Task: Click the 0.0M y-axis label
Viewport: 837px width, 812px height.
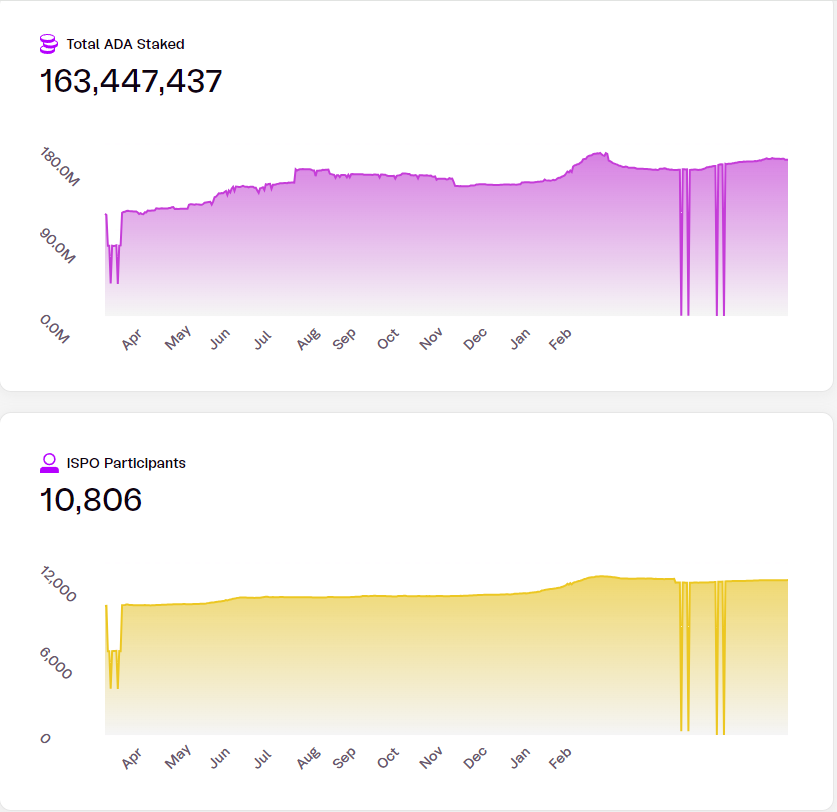Action: pos(55,329)
